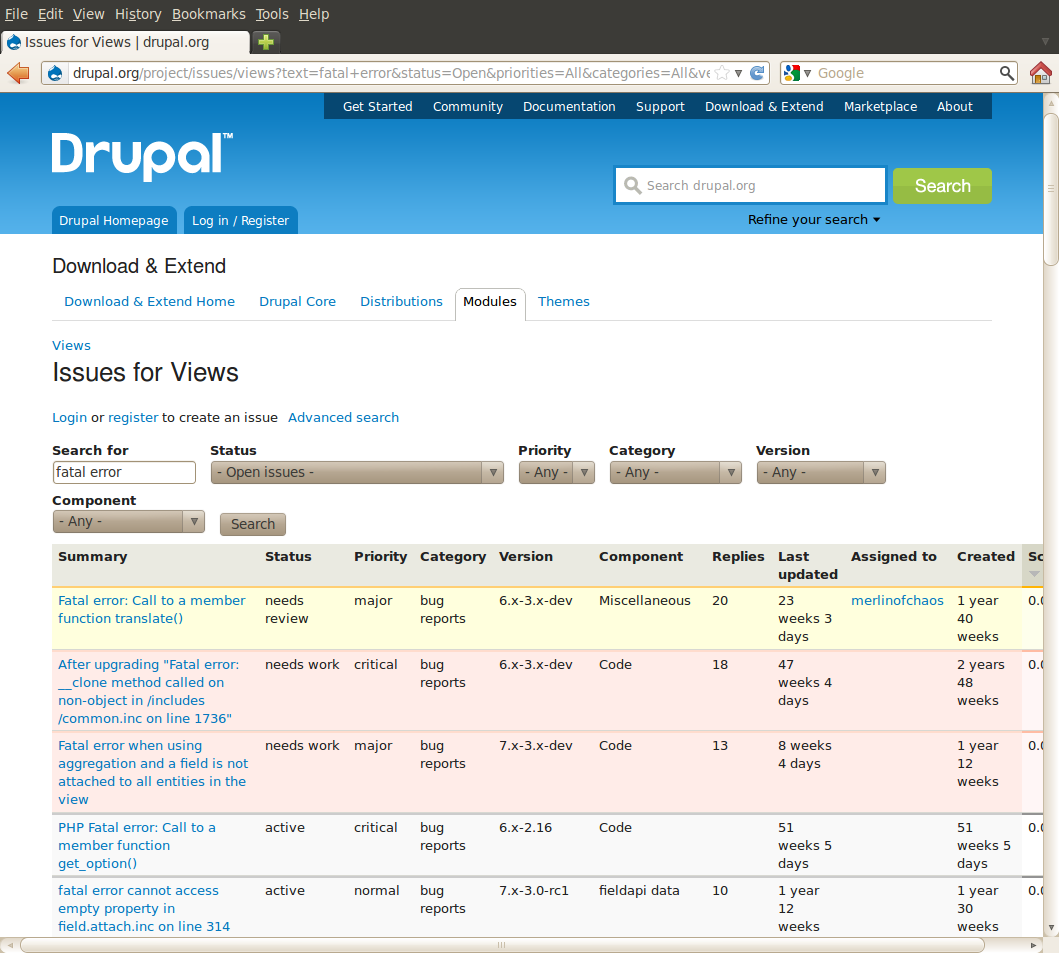The height and width of the screenshot is (953, 1059).
Task: Go back with the orange arrow button
Action: click(18, 73)
